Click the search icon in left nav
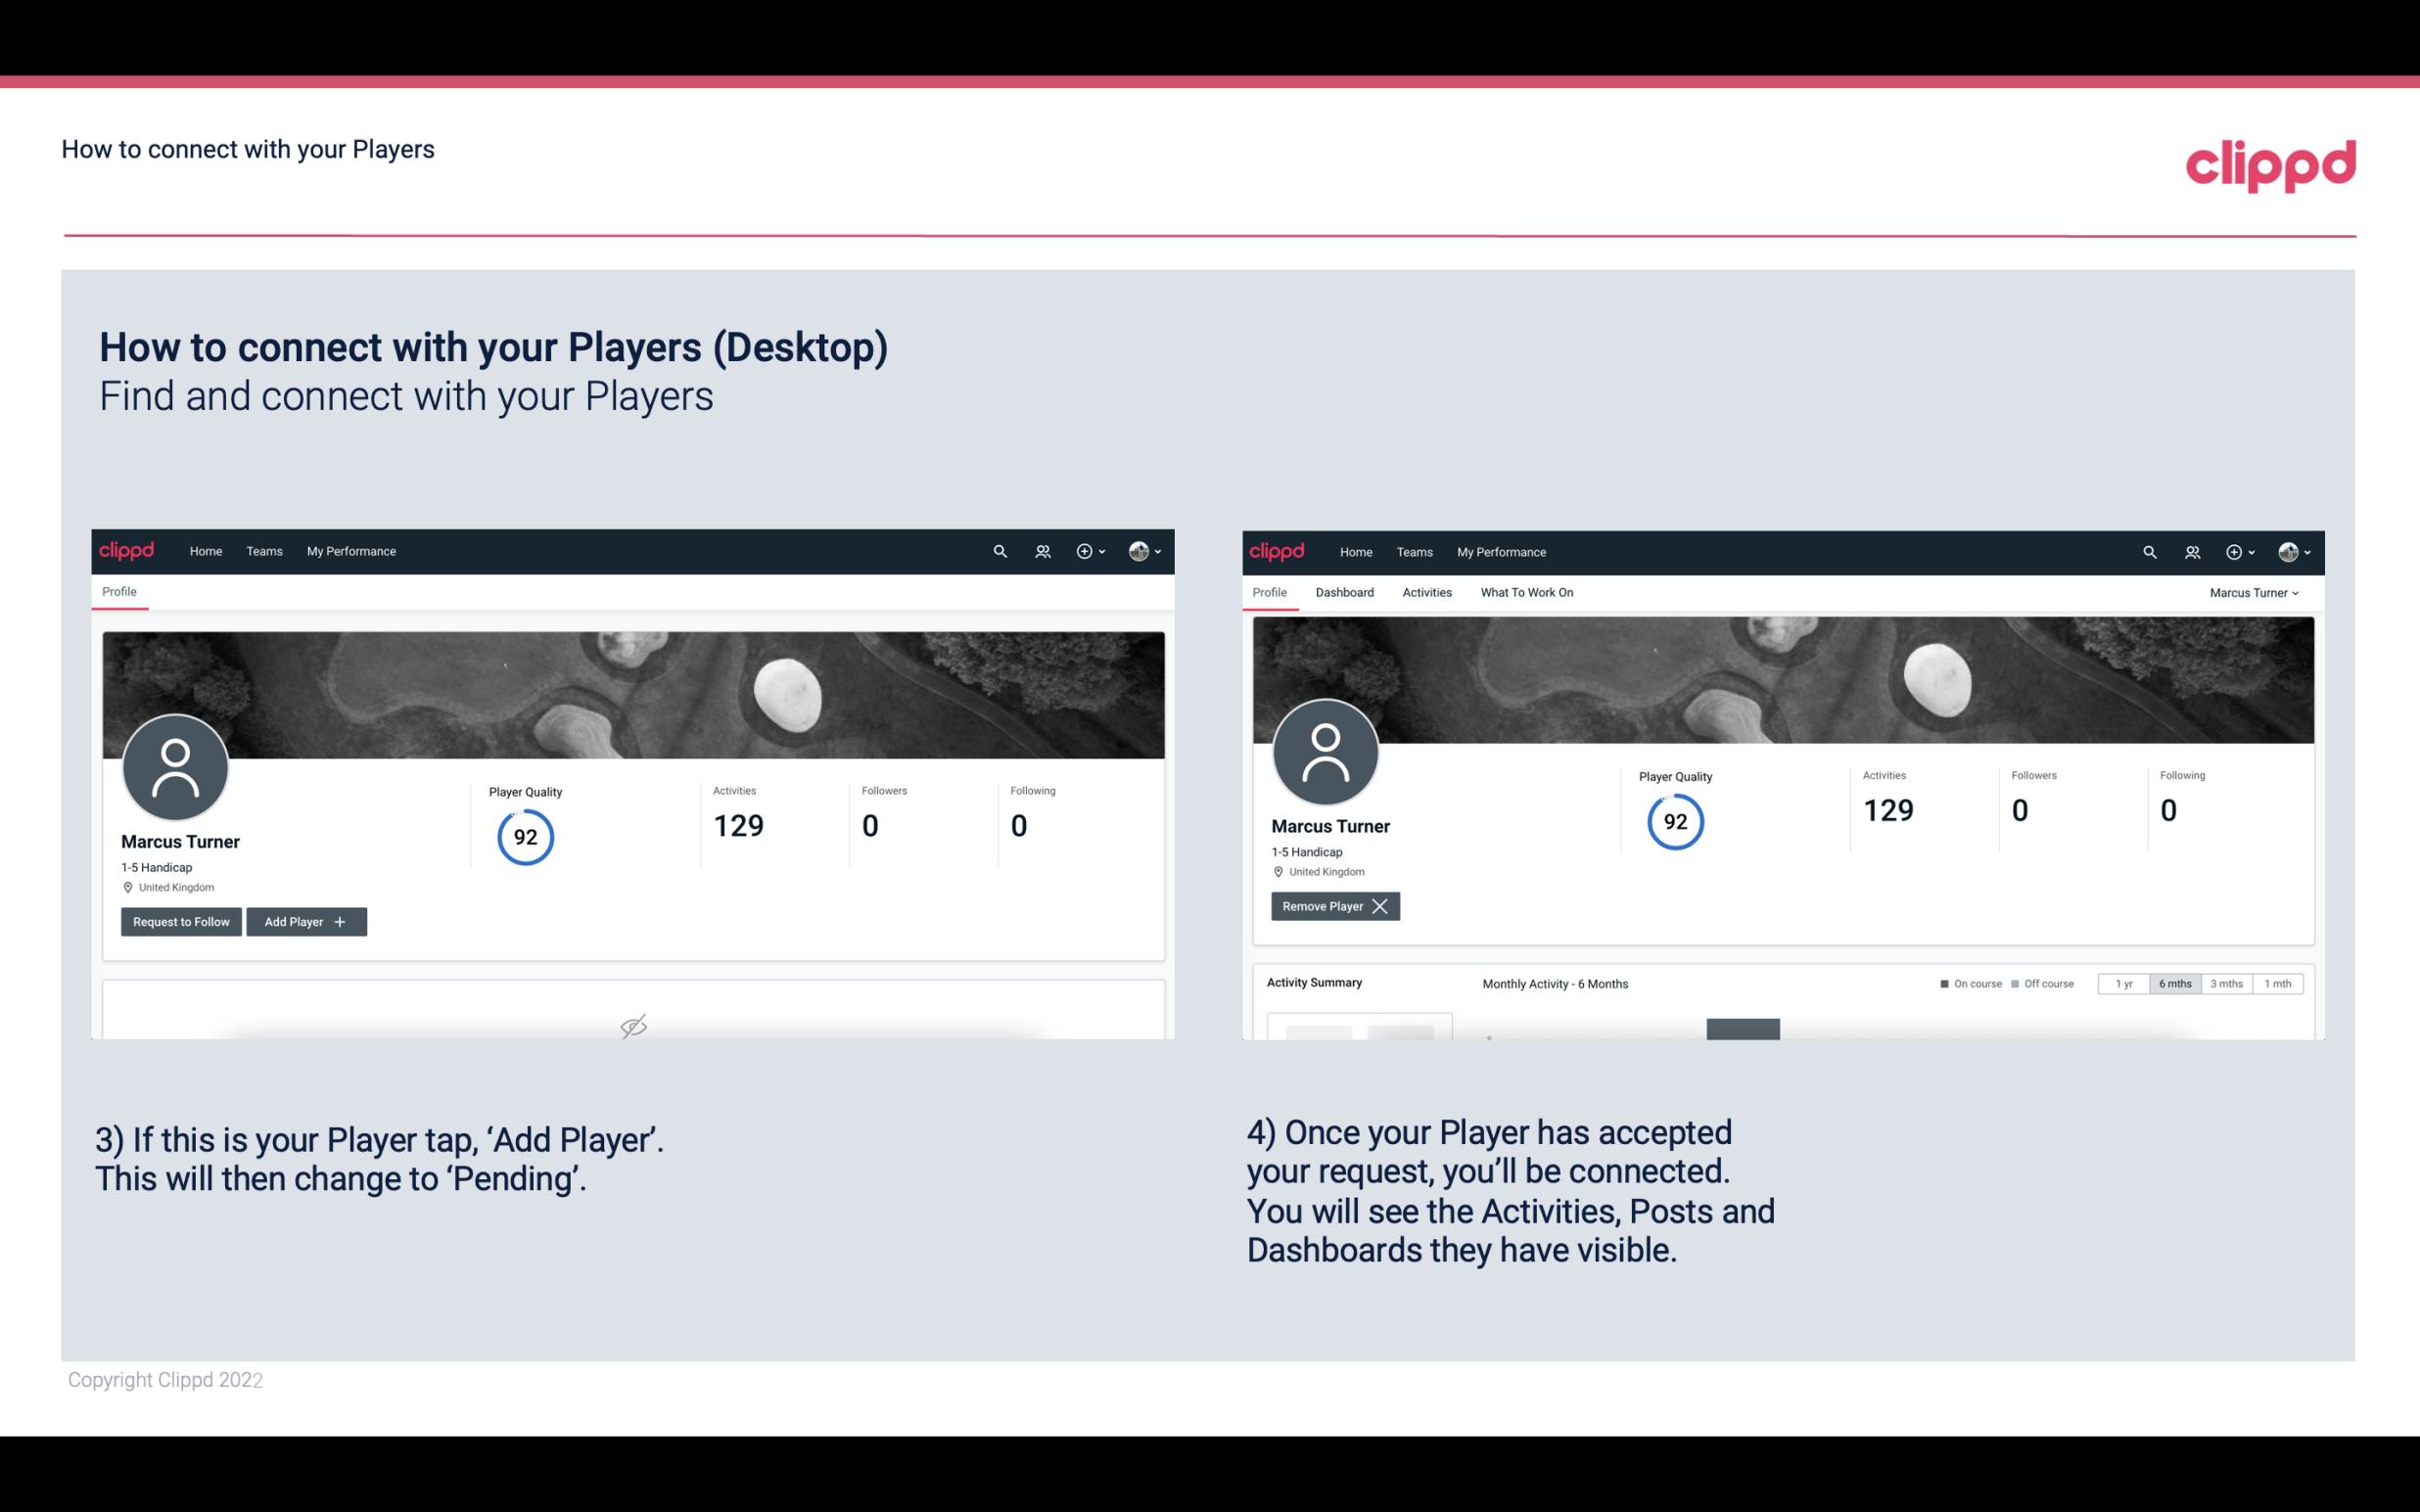Image resolution: width=2420 pixels, height=1512 pixels. point(999,552)
